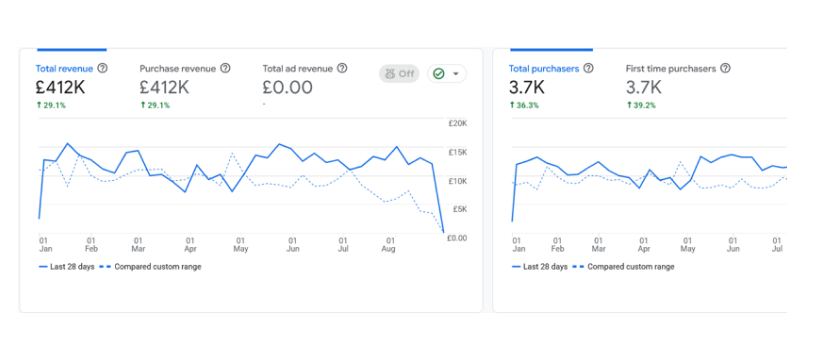
Task: Click the £5K axis label
Action: [460, 209]
